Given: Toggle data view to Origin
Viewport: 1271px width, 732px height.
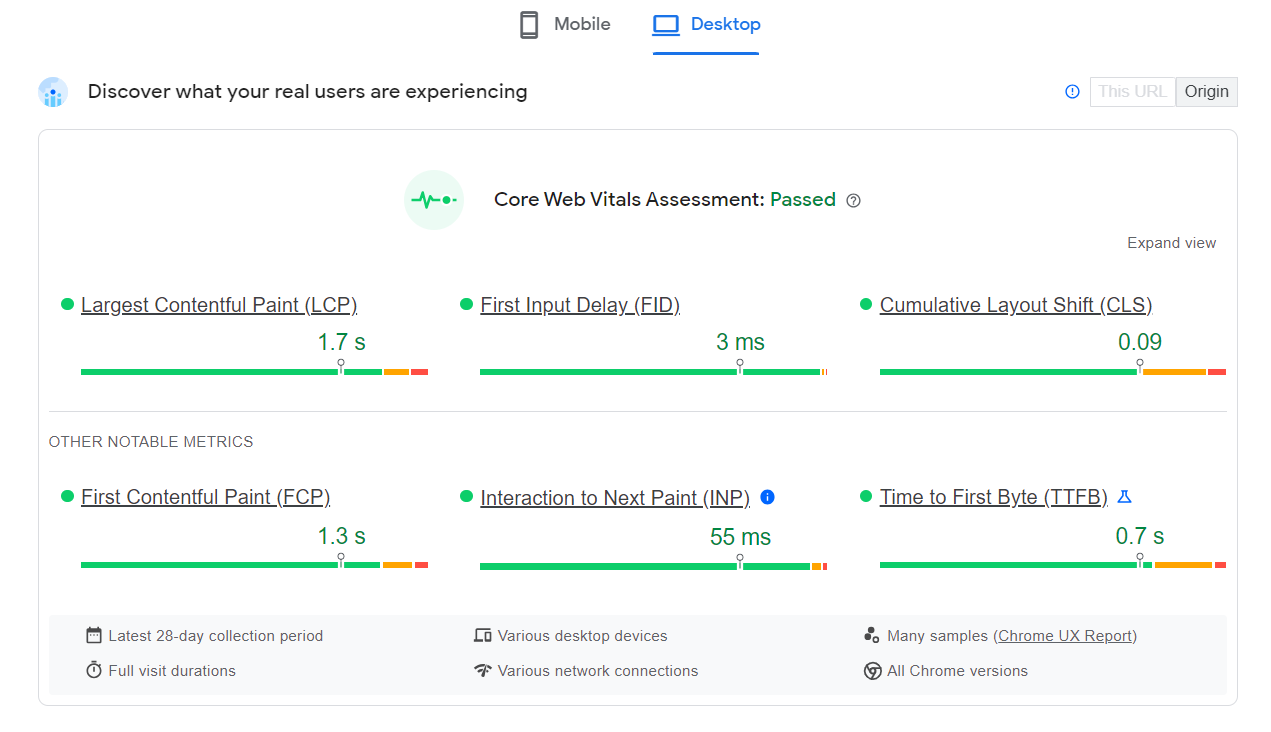Looking at the screenshot, I should [1206, 92].
